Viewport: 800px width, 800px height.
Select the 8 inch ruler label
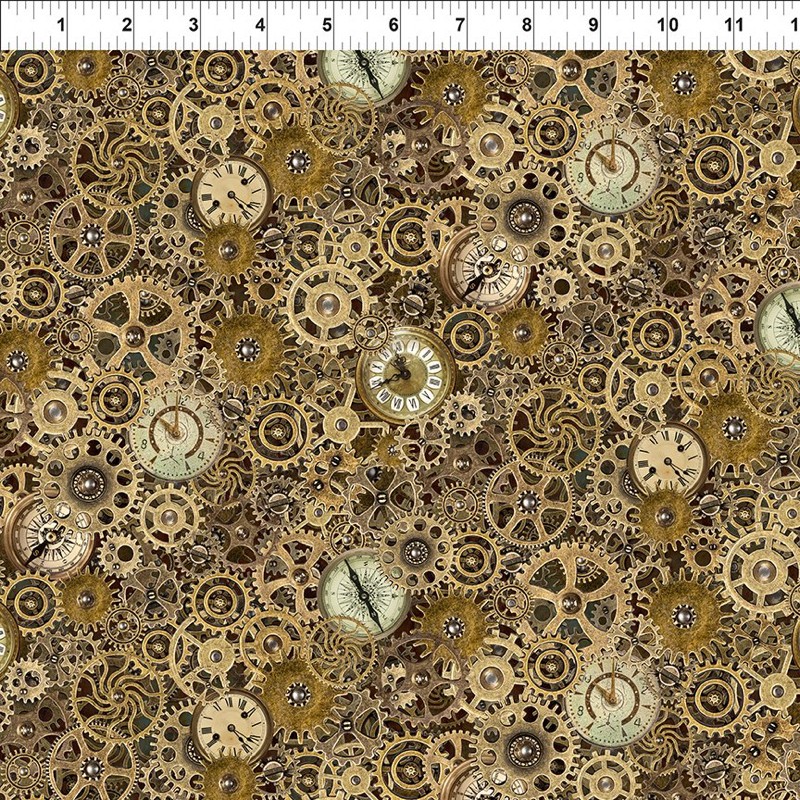pyautogui.click(x=527, y=24)
